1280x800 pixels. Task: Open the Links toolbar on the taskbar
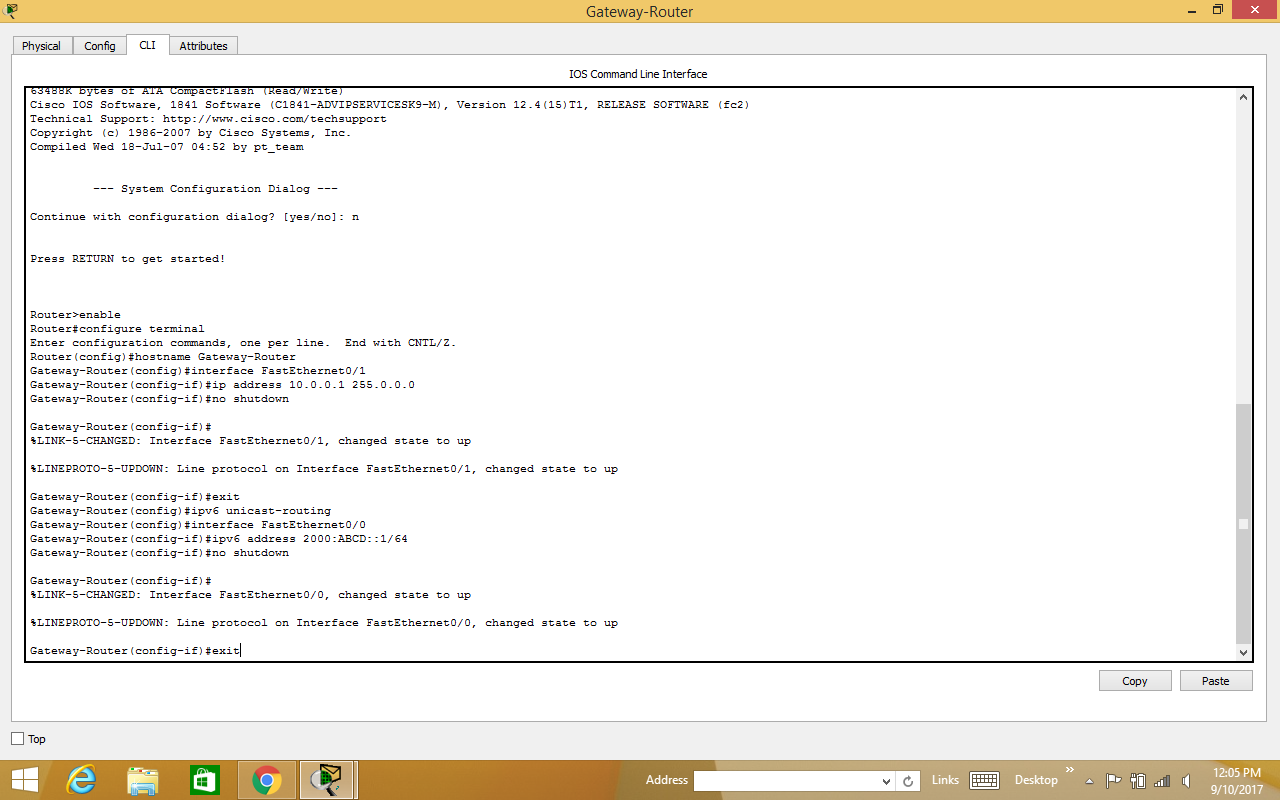pyautogui.click(x=945, y=780)
